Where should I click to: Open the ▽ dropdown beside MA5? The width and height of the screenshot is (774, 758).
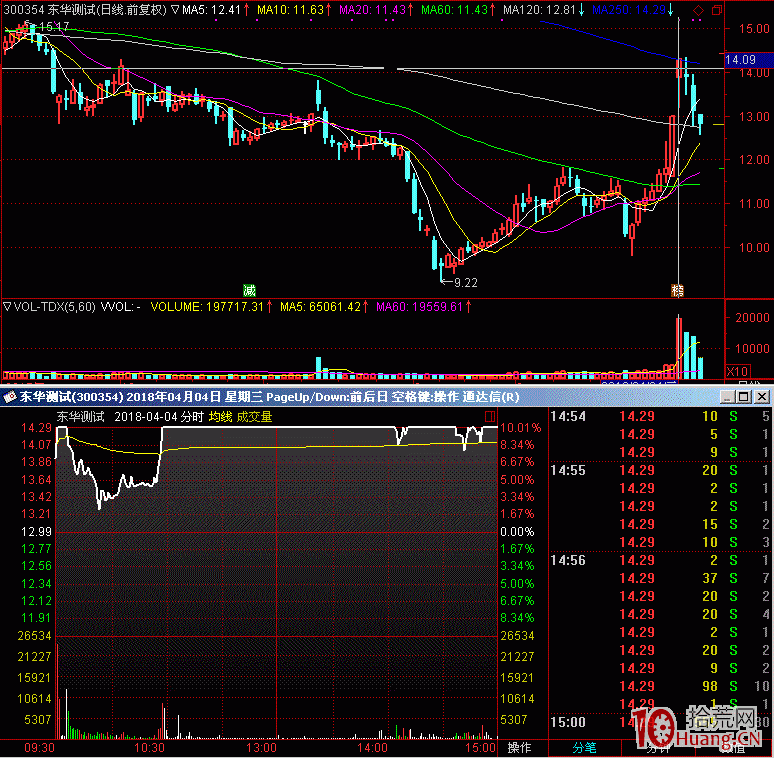click(x=175, y=9)
